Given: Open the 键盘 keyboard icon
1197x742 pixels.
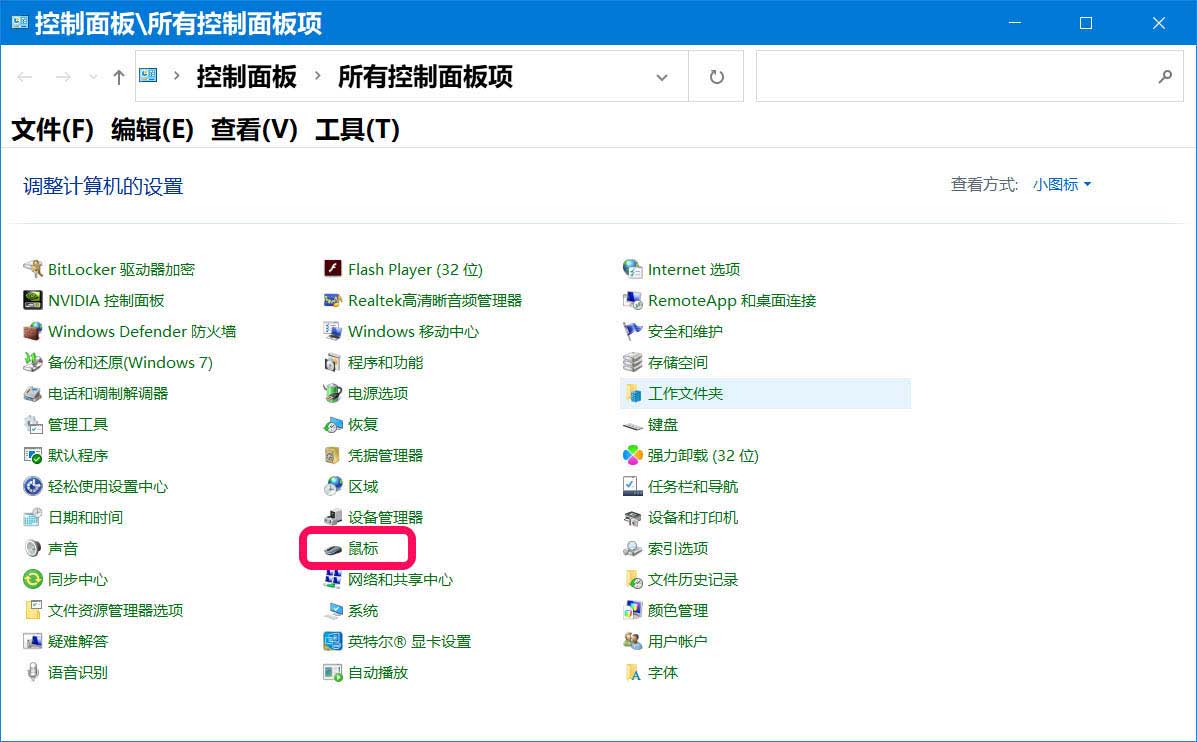Looking at the screenshot, I should click(x=633, y=424).
